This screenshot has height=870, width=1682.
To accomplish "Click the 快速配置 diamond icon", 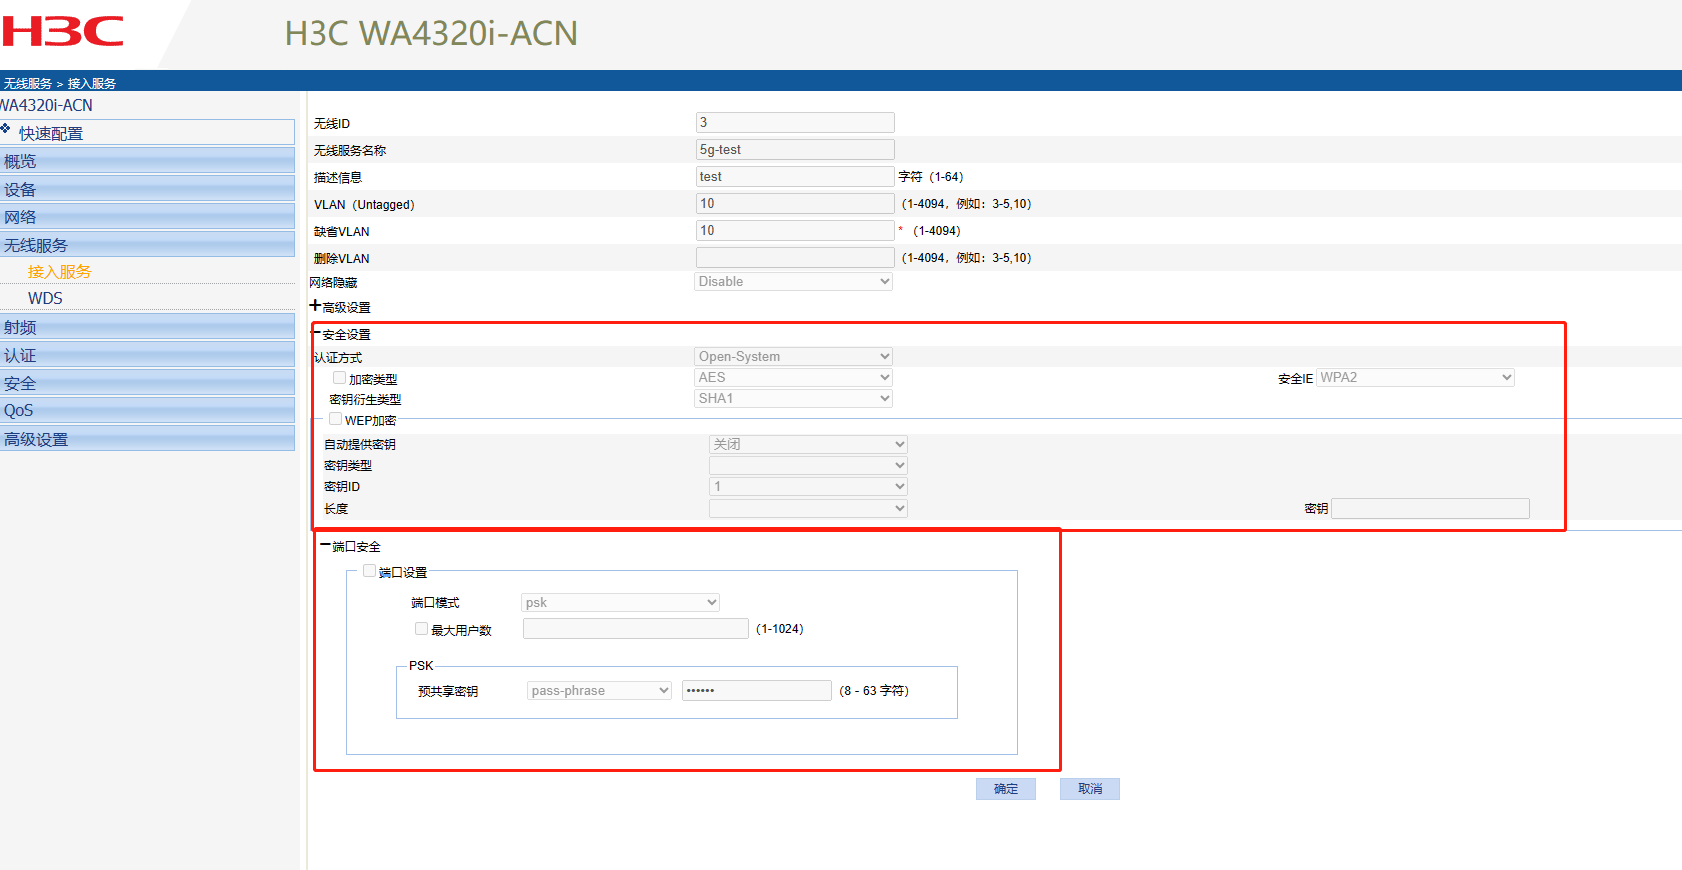I will point(6,129).
